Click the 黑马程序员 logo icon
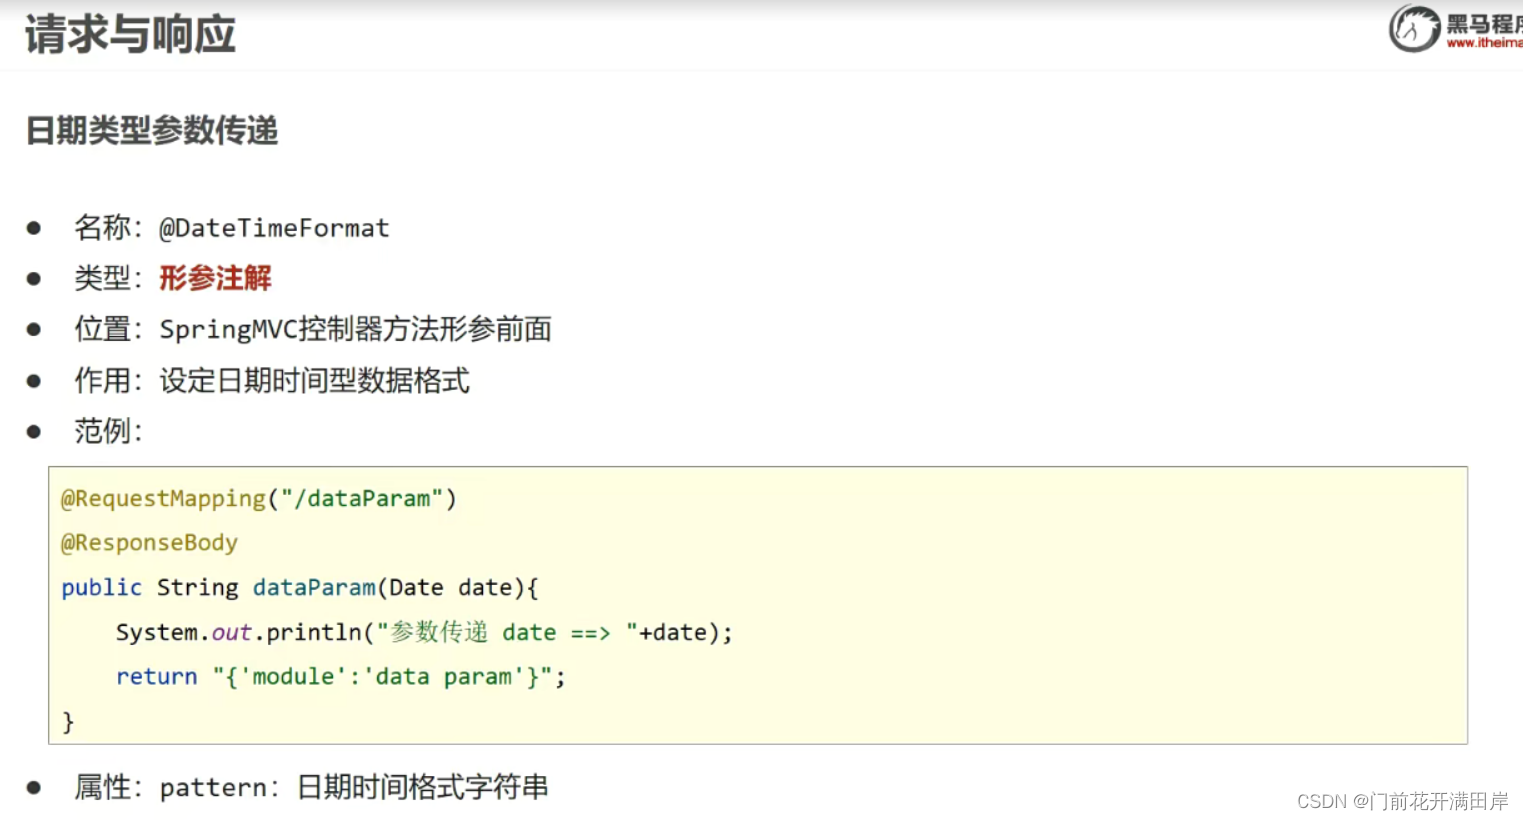The height and width of the screenshot is (820, 1523). click(1414, 28)
